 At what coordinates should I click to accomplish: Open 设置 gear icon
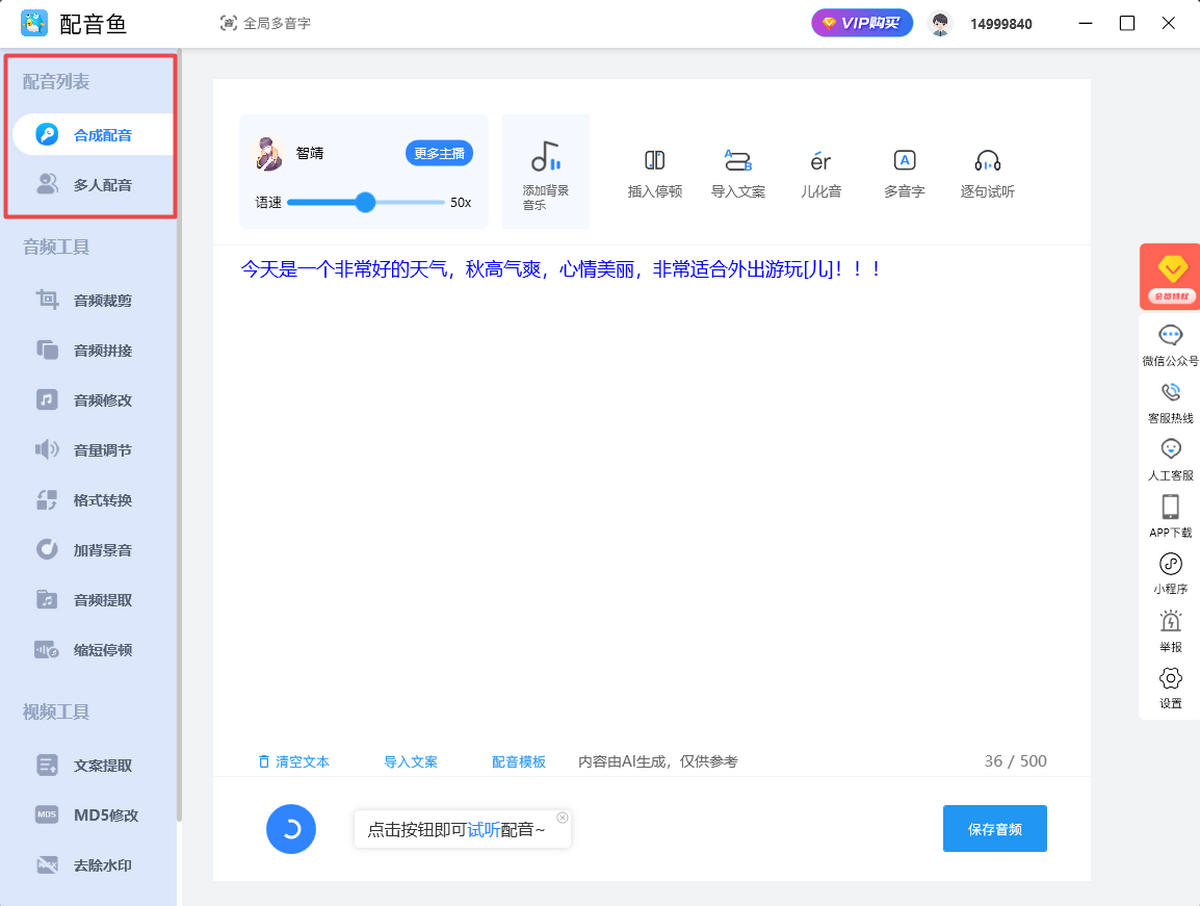point(1170,678)
